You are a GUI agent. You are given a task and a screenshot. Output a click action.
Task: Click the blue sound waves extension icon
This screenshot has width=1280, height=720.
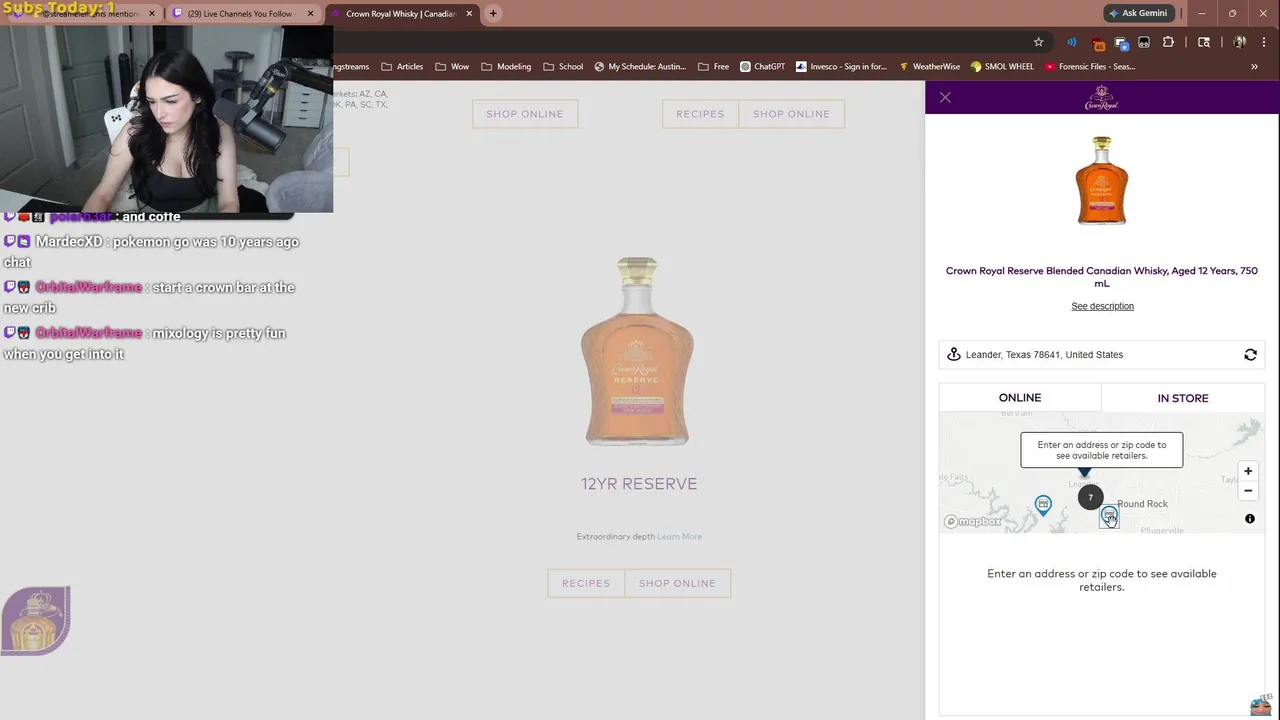pyautogui.click(x=1071, y=42)
